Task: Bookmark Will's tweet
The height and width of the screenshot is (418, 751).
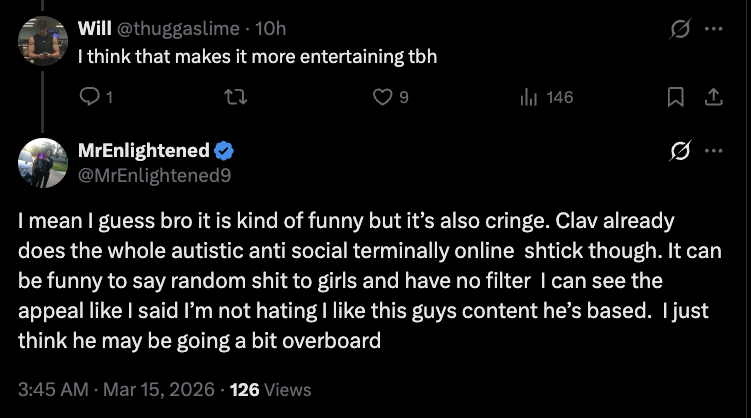Action: [676, 97]
